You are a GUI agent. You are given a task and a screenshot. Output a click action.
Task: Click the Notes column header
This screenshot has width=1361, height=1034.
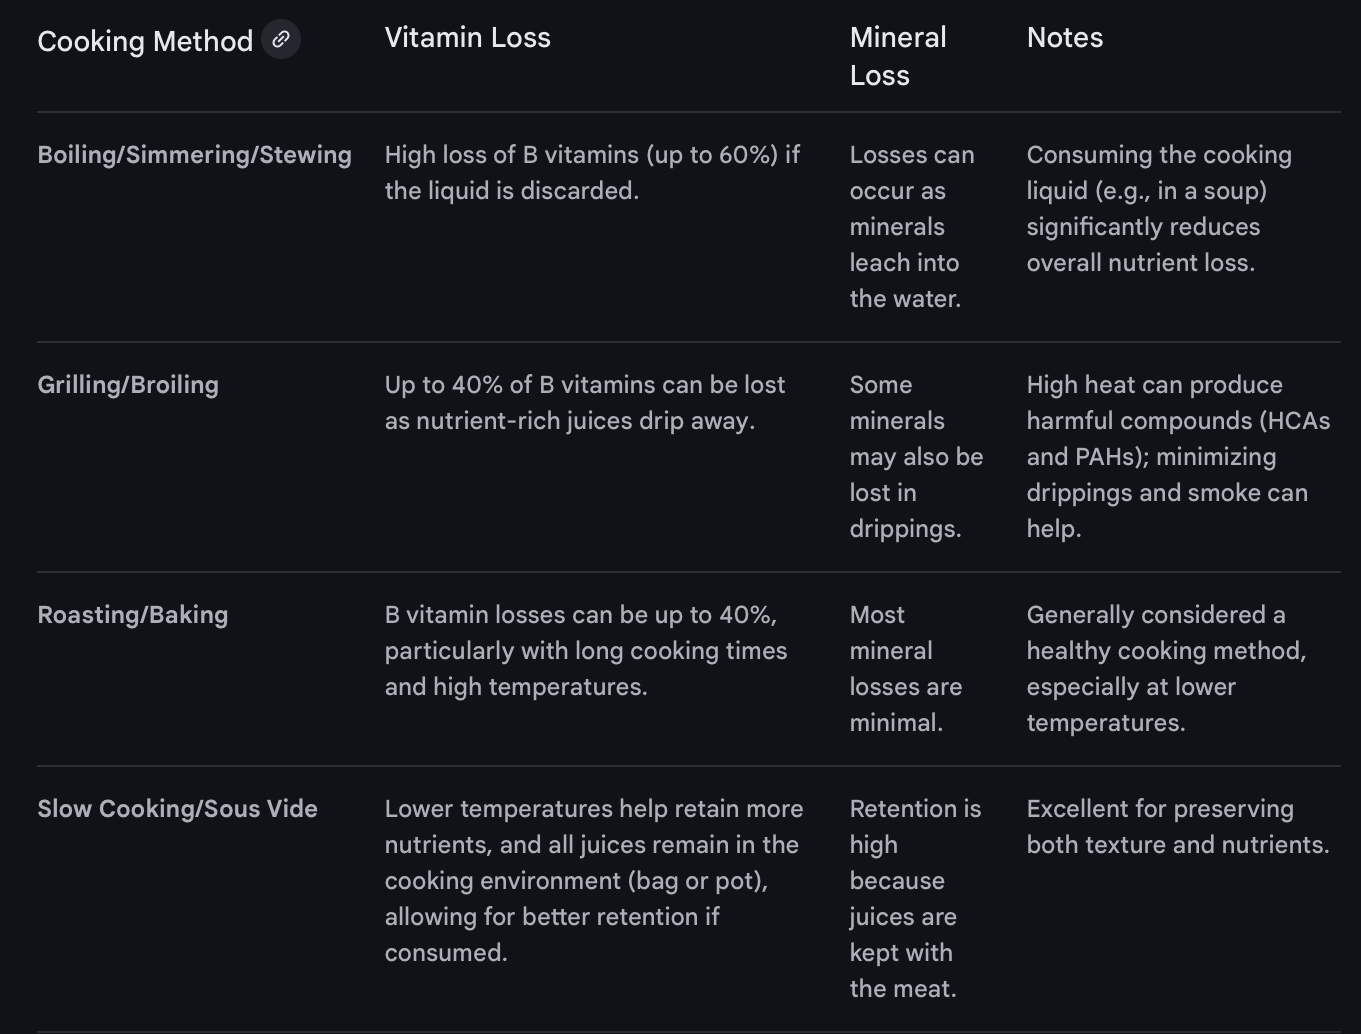click(x=1064, y=38)
